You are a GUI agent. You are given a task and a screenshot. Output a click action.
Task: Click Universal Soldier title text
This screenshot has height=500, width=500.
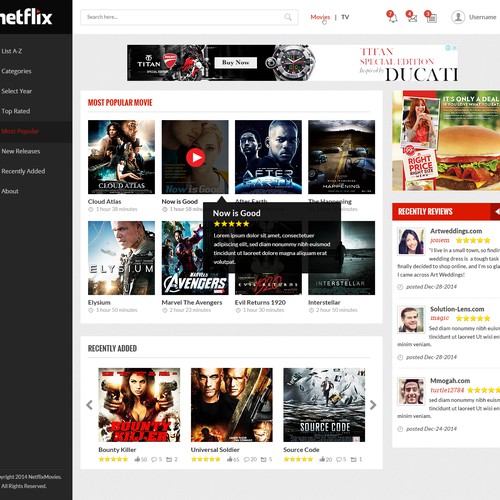pos(215,450)
